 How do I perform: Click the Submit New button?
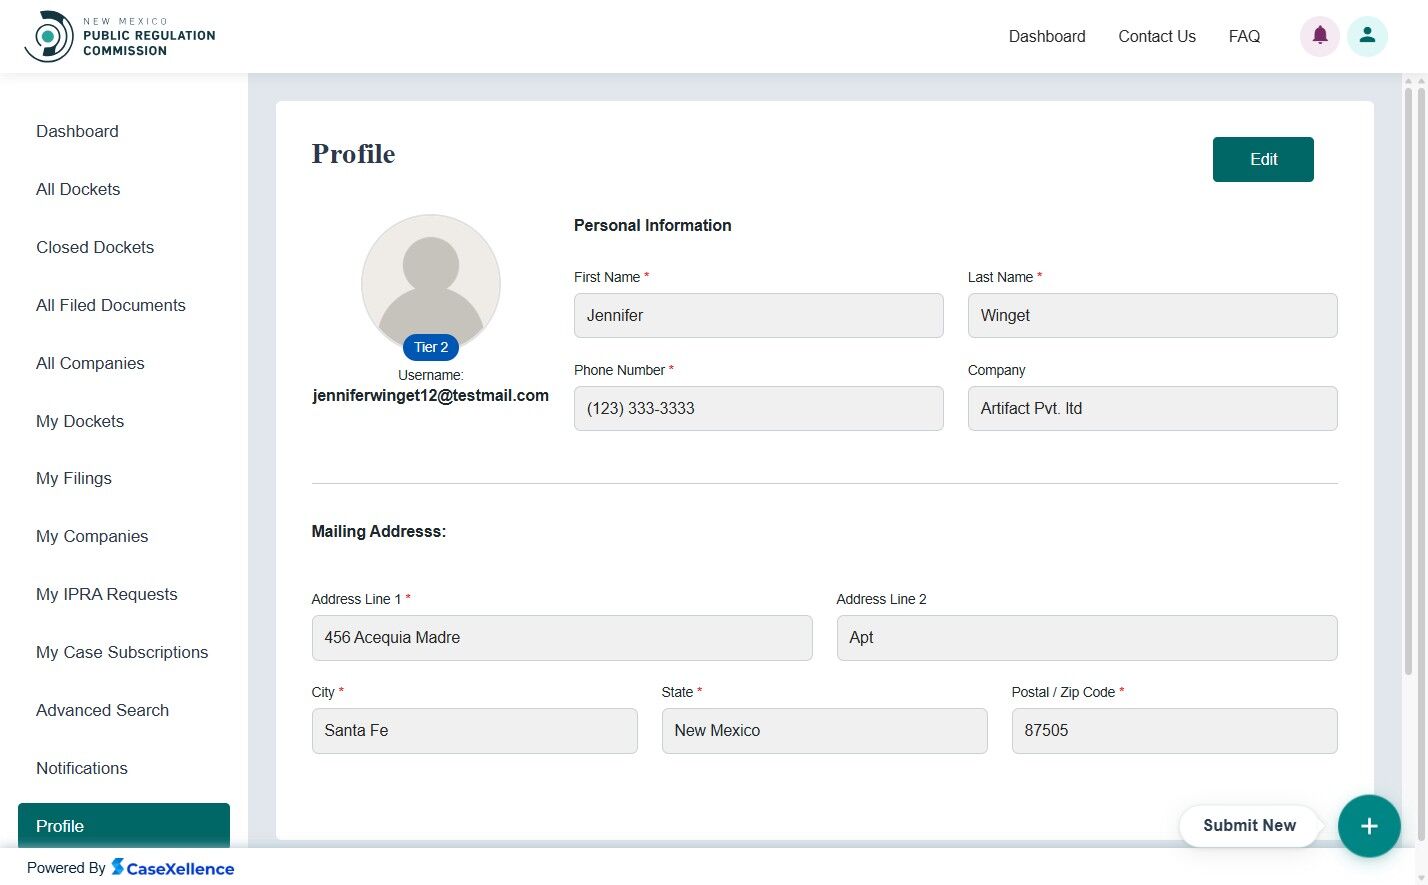tap(1249, 825)
